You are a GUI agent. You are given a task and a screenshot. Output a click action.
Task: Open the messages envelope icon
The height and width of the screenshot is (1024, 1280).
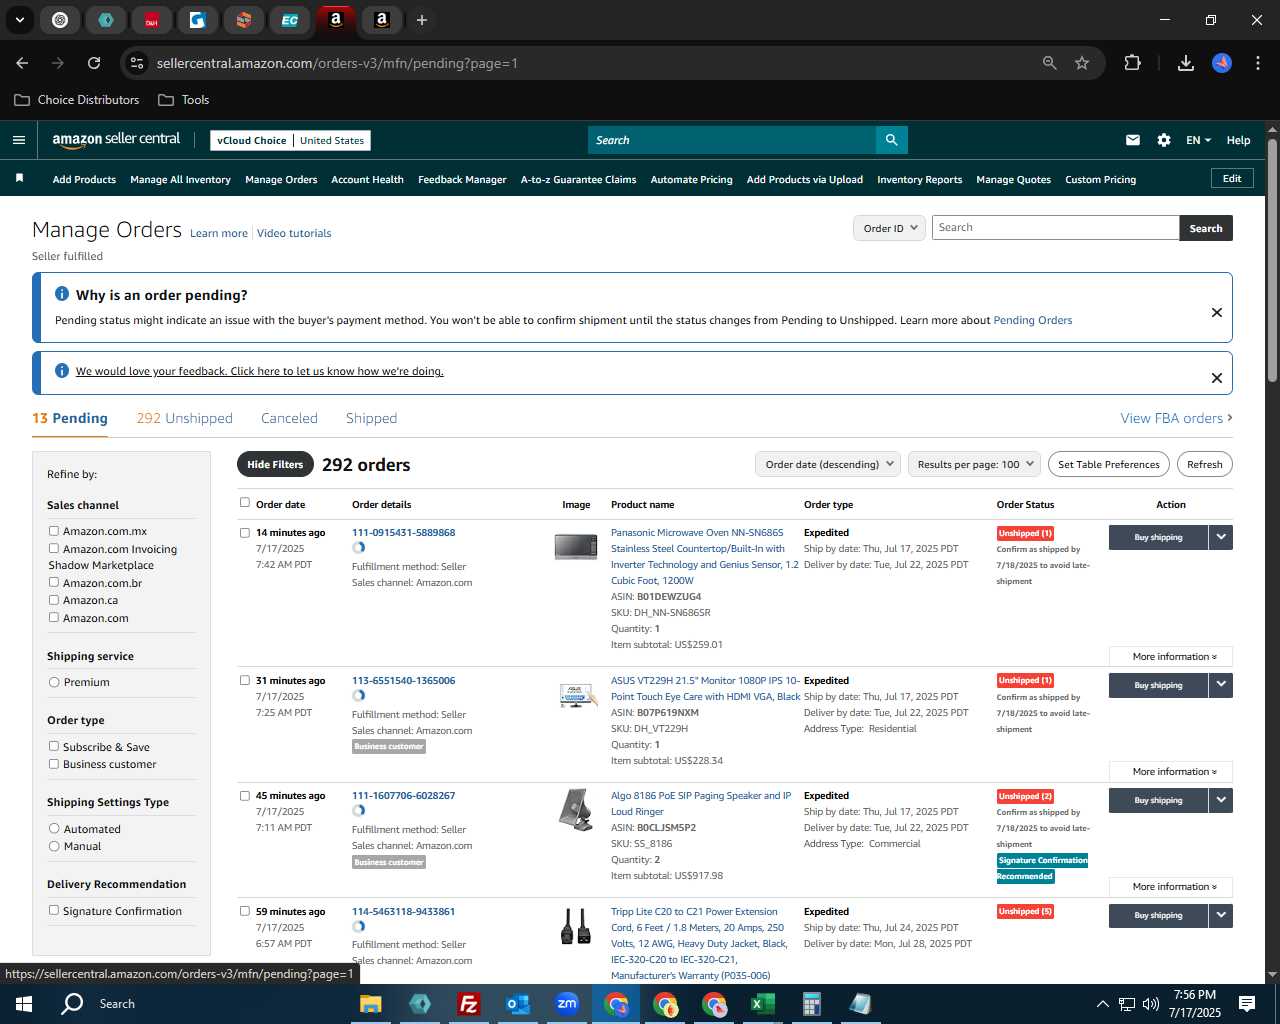1133,140
